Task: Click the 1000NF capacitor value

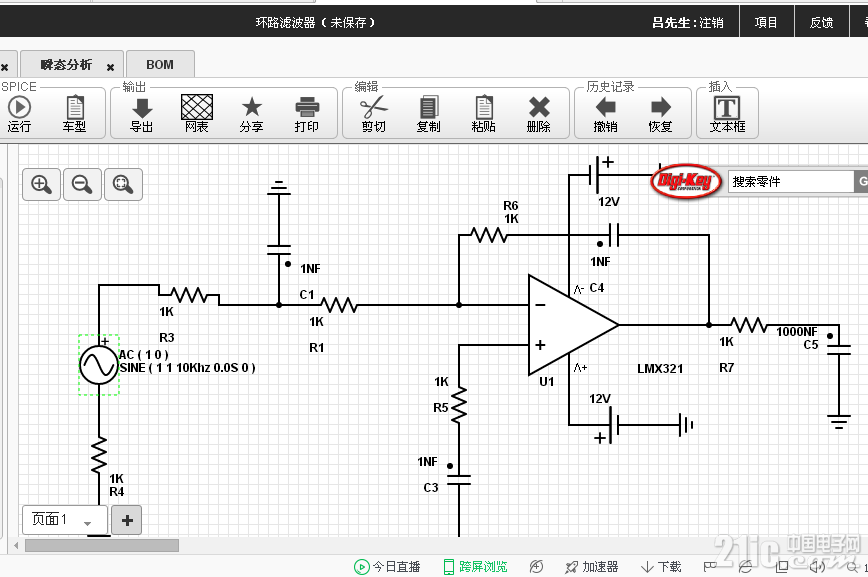Action: (797, 332)
